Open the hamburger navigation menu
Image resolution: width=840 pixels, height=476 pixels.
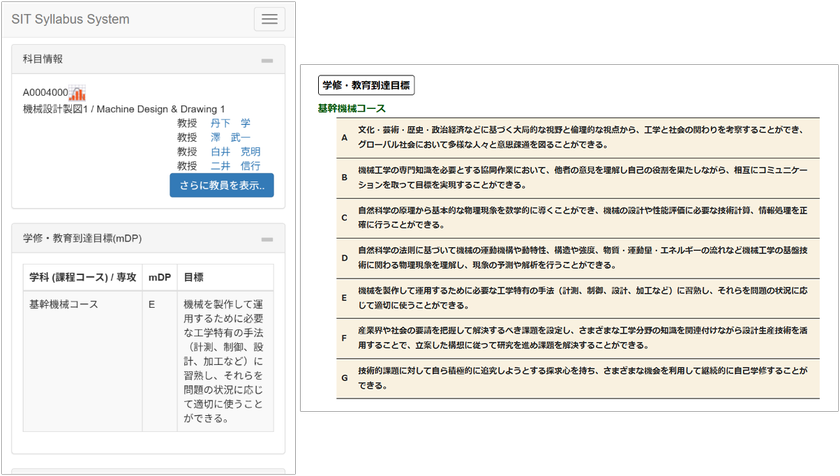tap(269, 19)
